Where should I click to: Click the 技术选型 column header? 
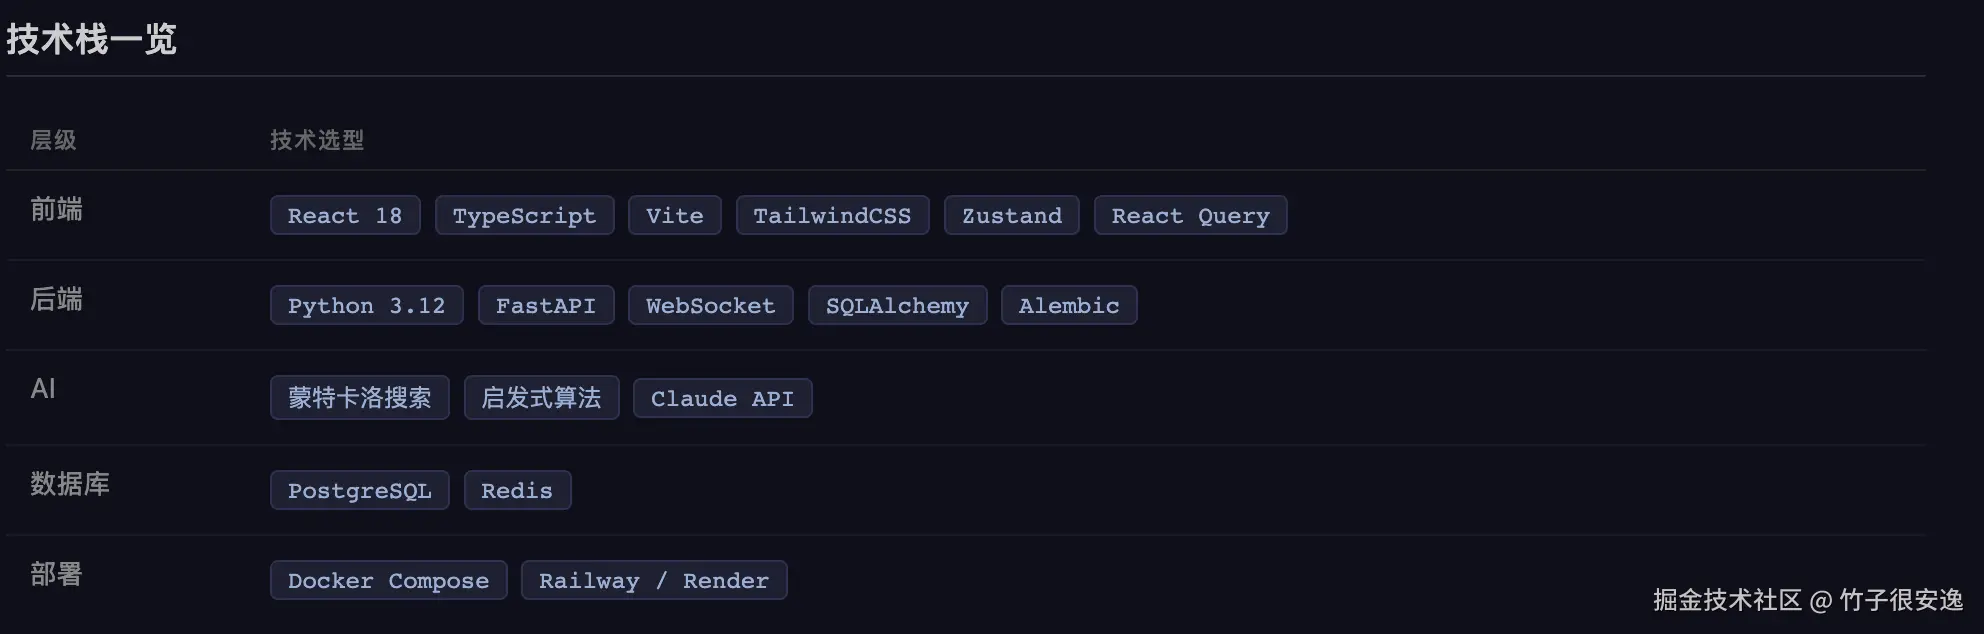(317, 140)
